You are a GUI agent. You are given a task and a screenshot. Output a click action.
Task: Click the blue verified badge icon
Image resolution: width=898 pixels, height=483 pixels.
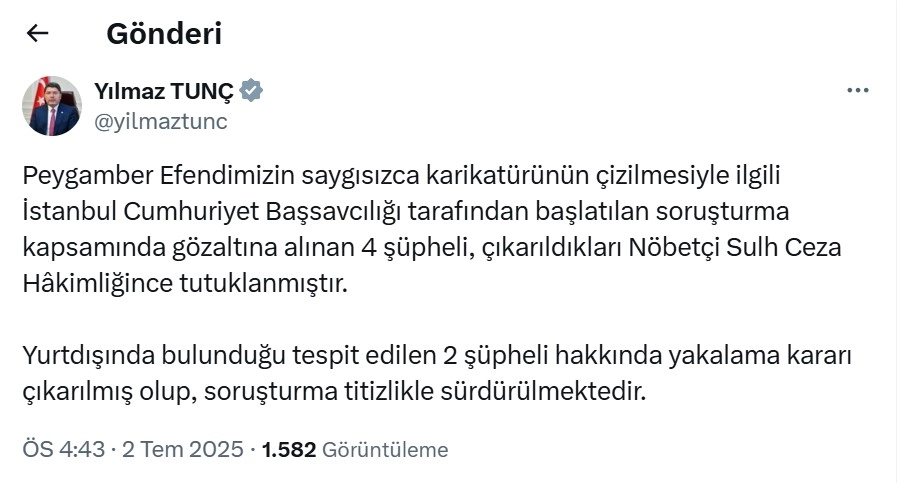point(252,91)
